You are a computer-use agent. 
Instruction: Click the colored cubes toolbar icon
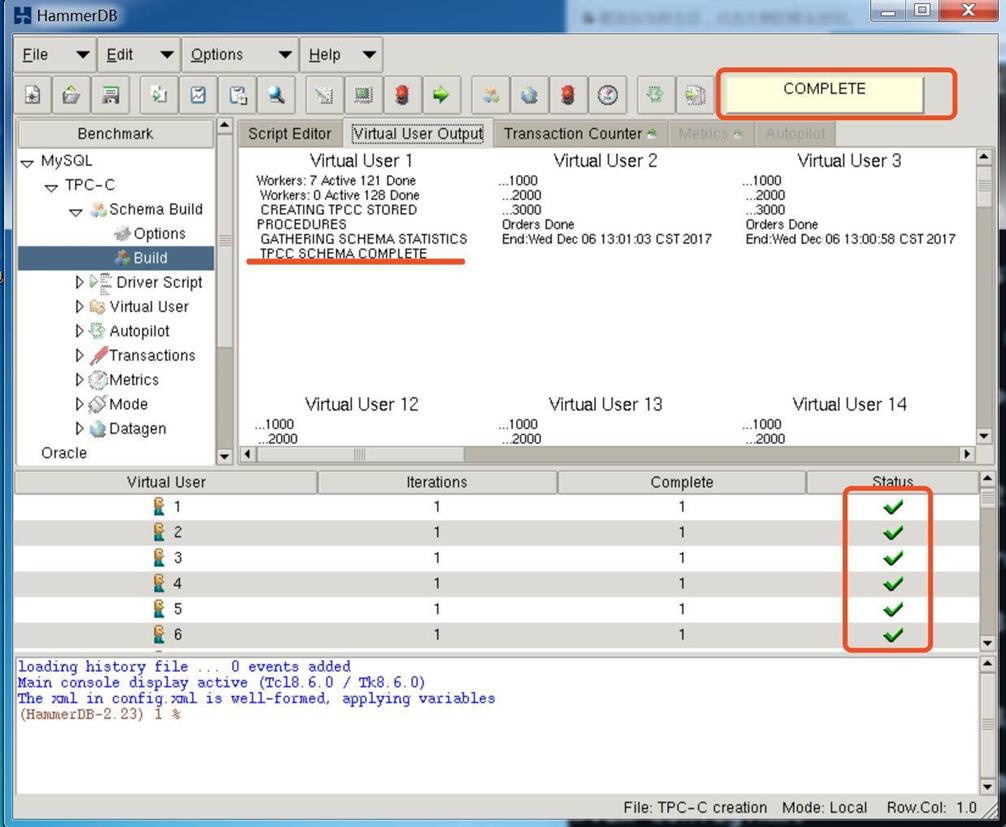491,95
